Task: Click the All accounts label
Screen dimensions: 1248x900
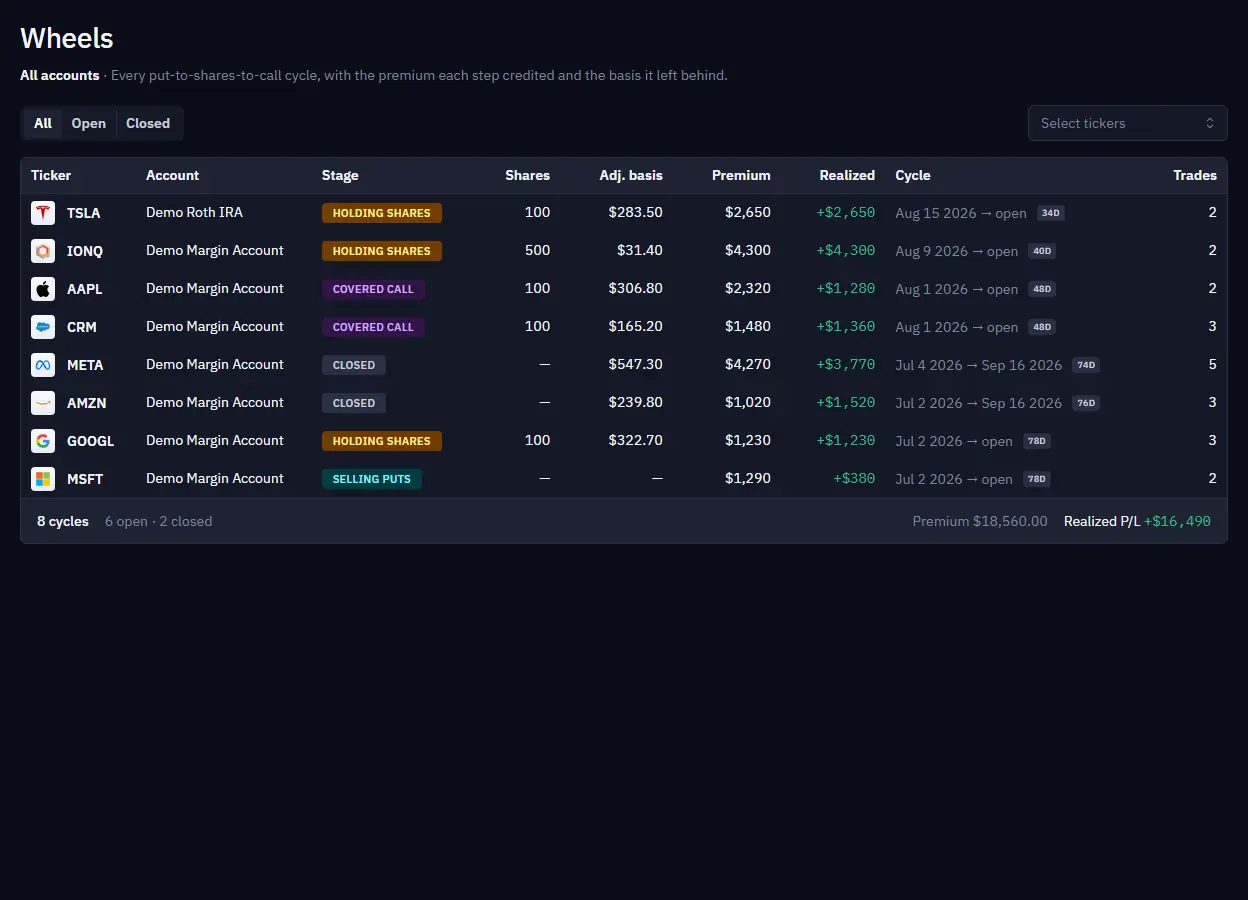Action: 60,75
